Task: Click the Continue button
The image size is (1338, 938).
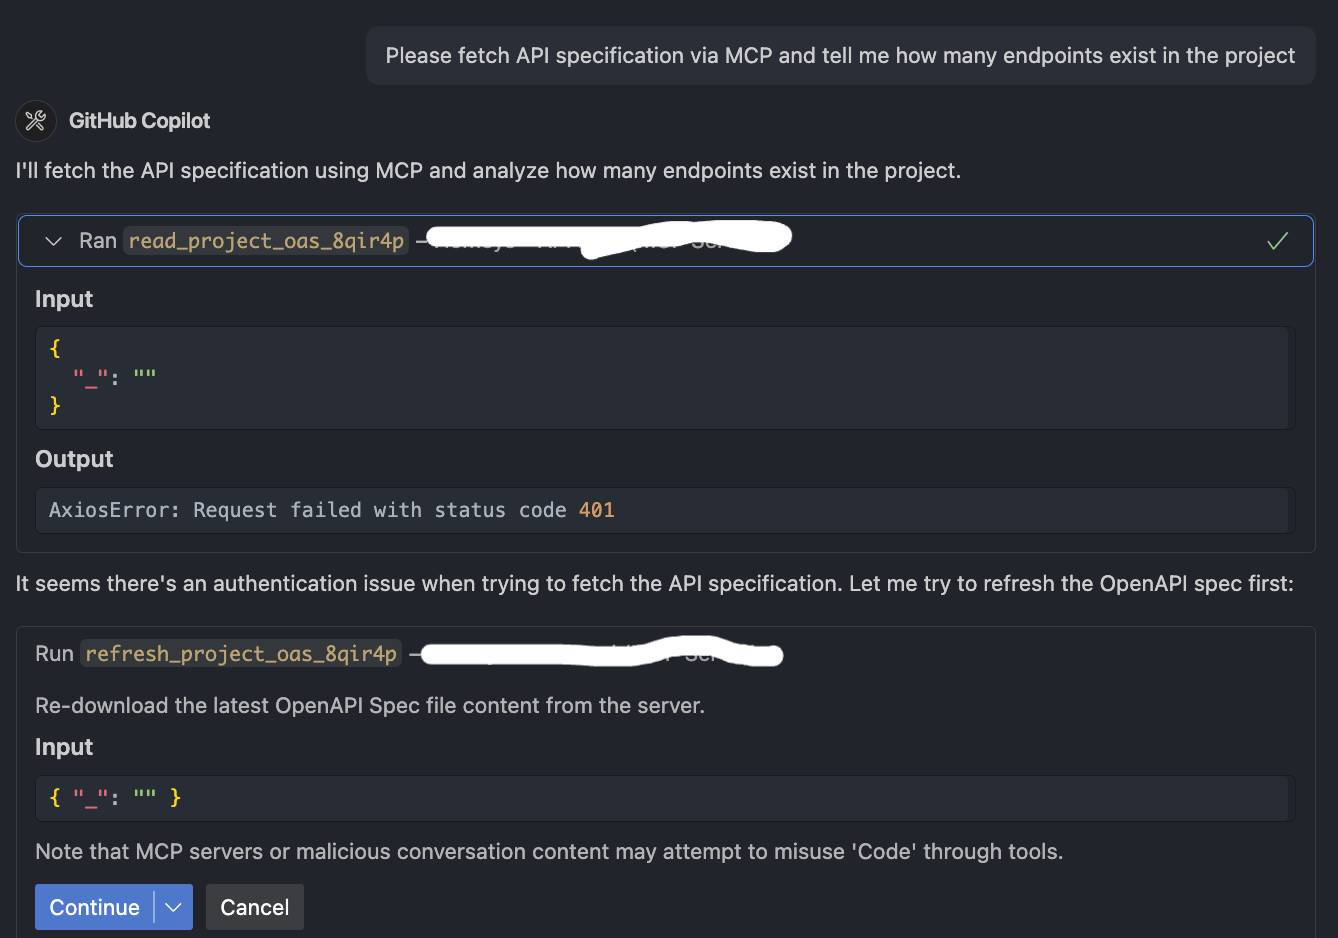Action: tap(95, 907)
